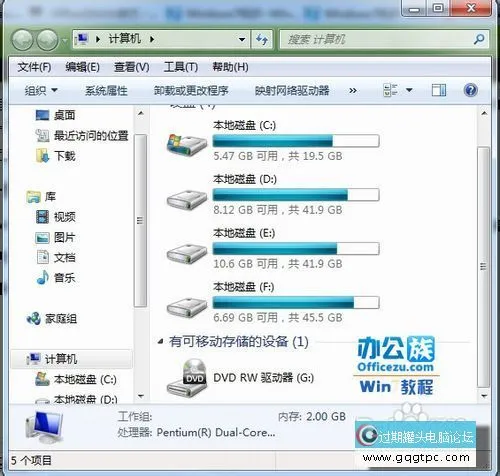Click the 文档 library document icon

click(x=43, y=257)
